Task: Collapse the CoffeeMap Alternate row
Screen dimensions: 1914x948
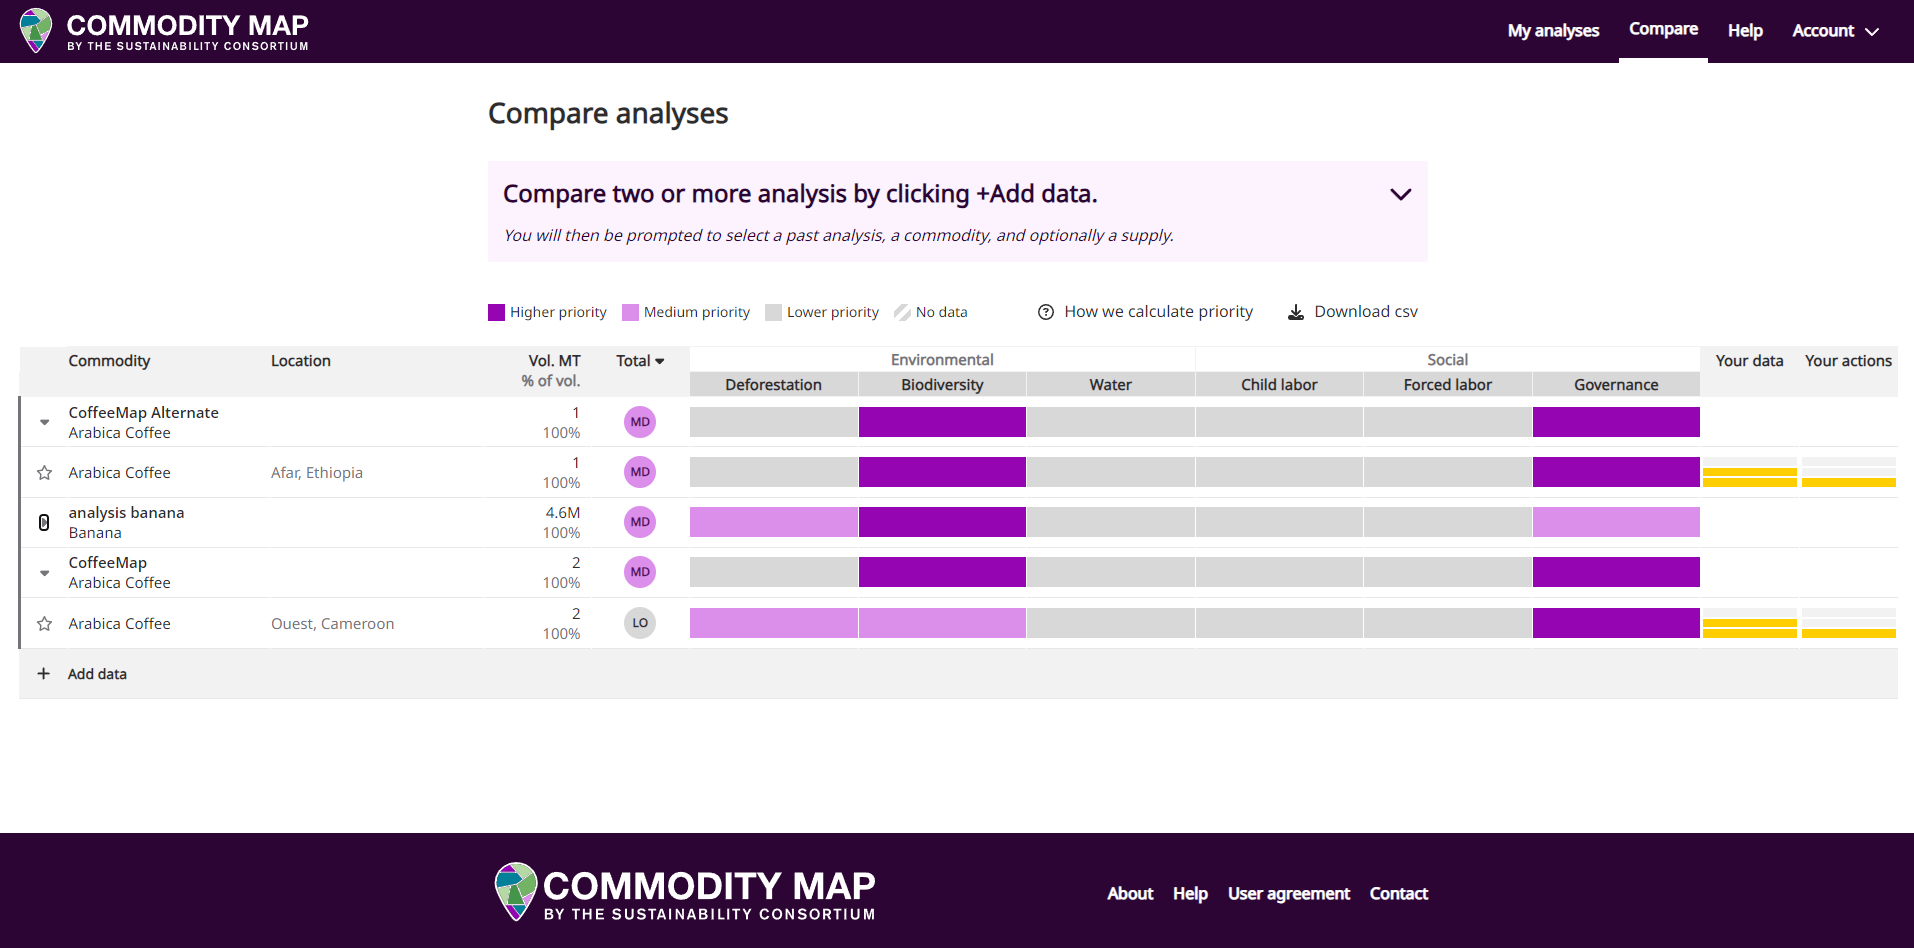Action: pyautogui.click(x=44, y=422)
